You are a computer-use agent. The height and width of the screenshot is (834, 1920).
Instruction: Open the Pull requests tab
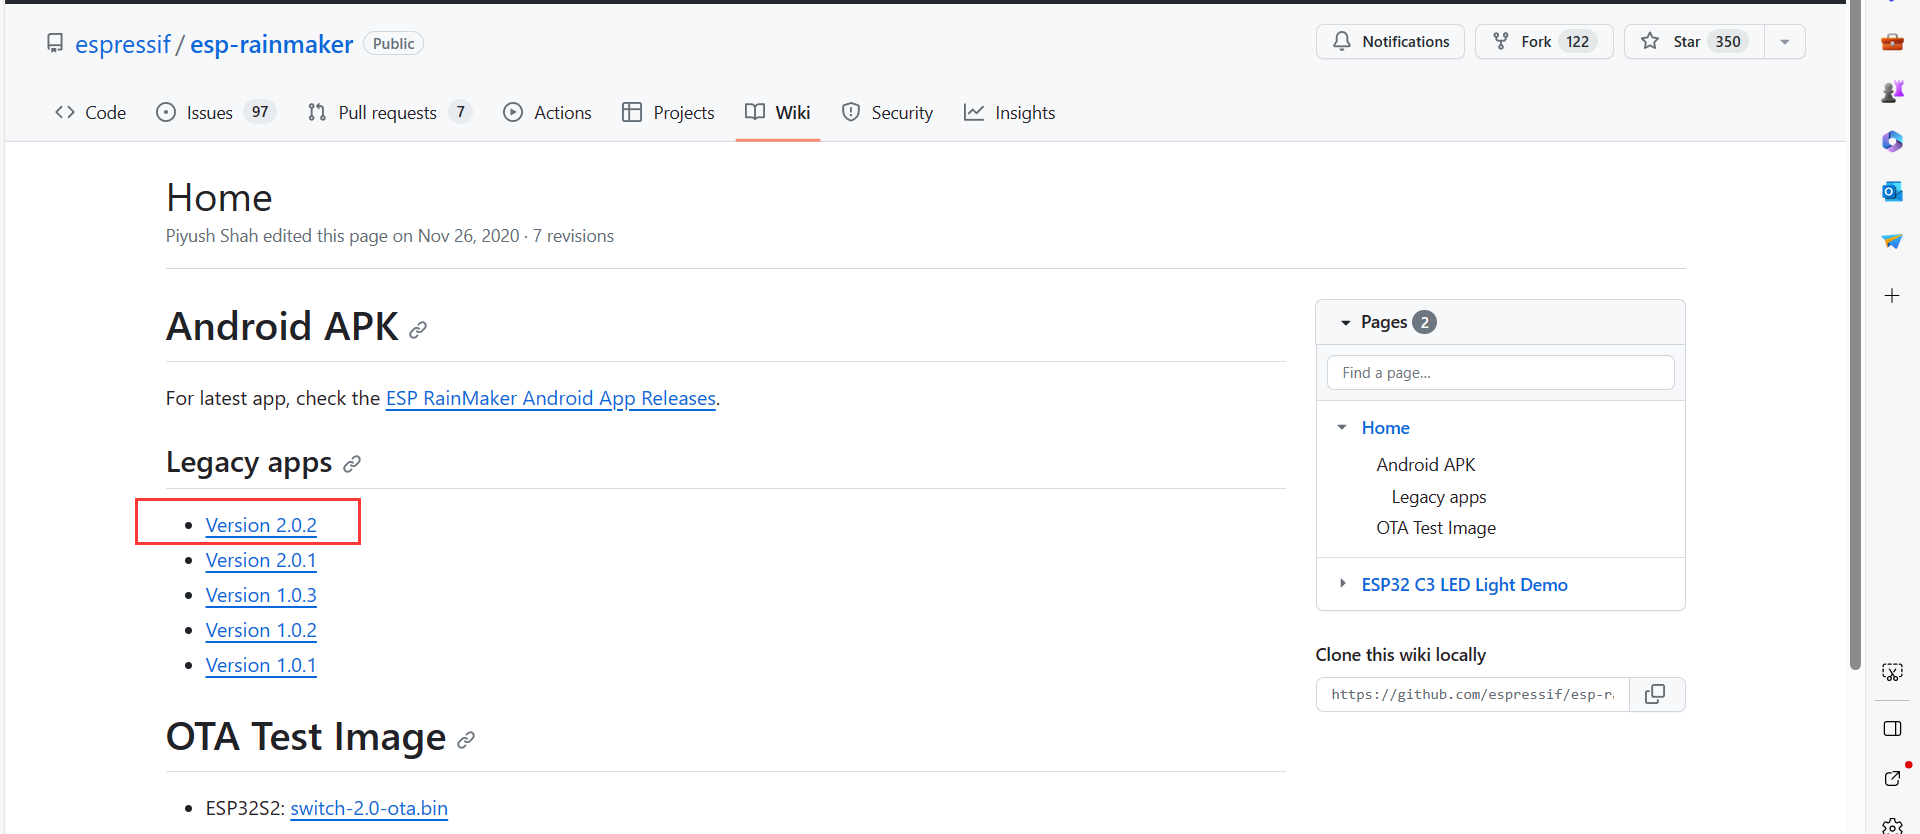390,113
